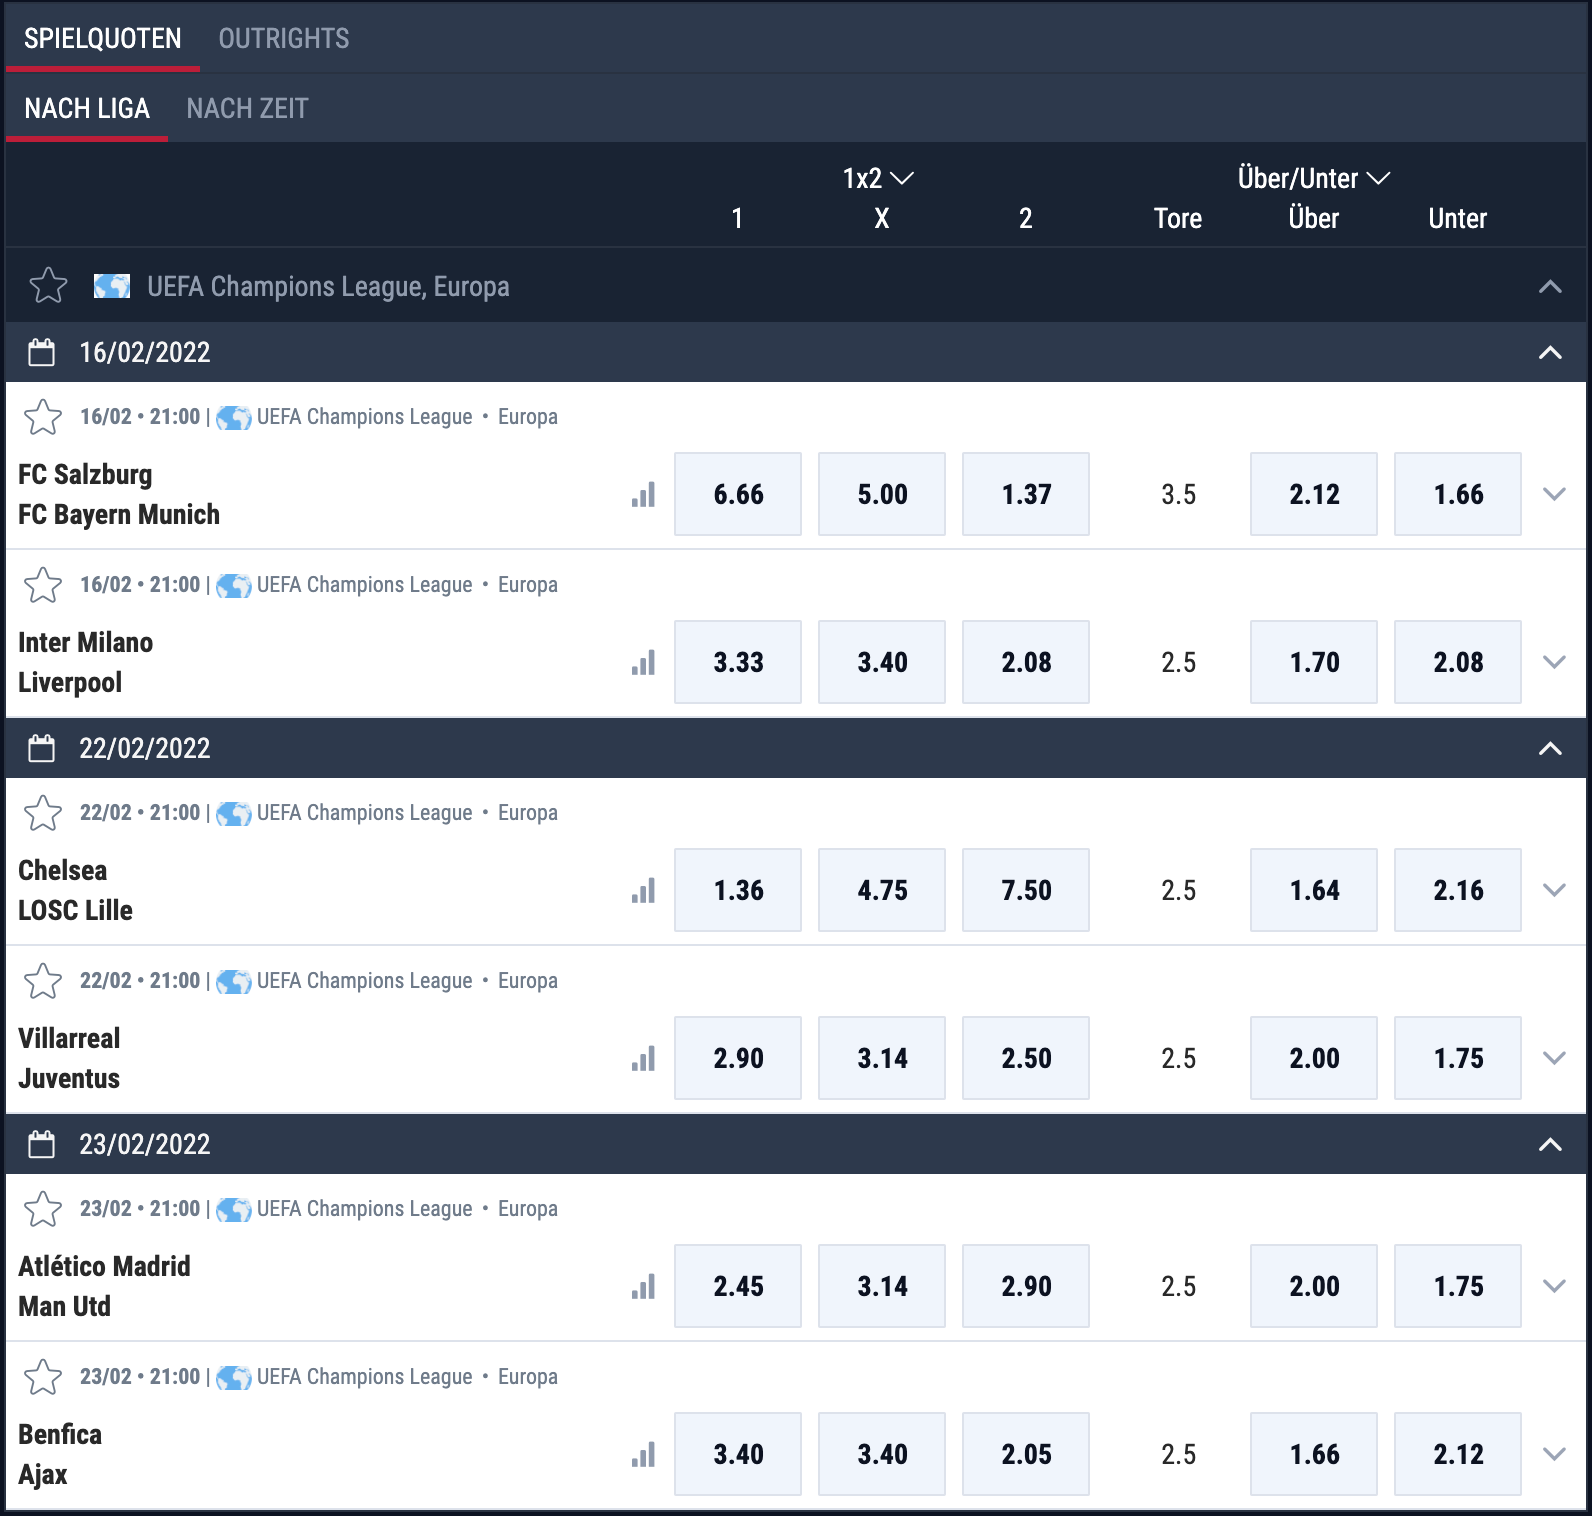The height and width of the screenshot is (1516, 1592).
Task: Open statistics icon for Villarreal vs Juventus
Action: click(x=643, y=1059)
